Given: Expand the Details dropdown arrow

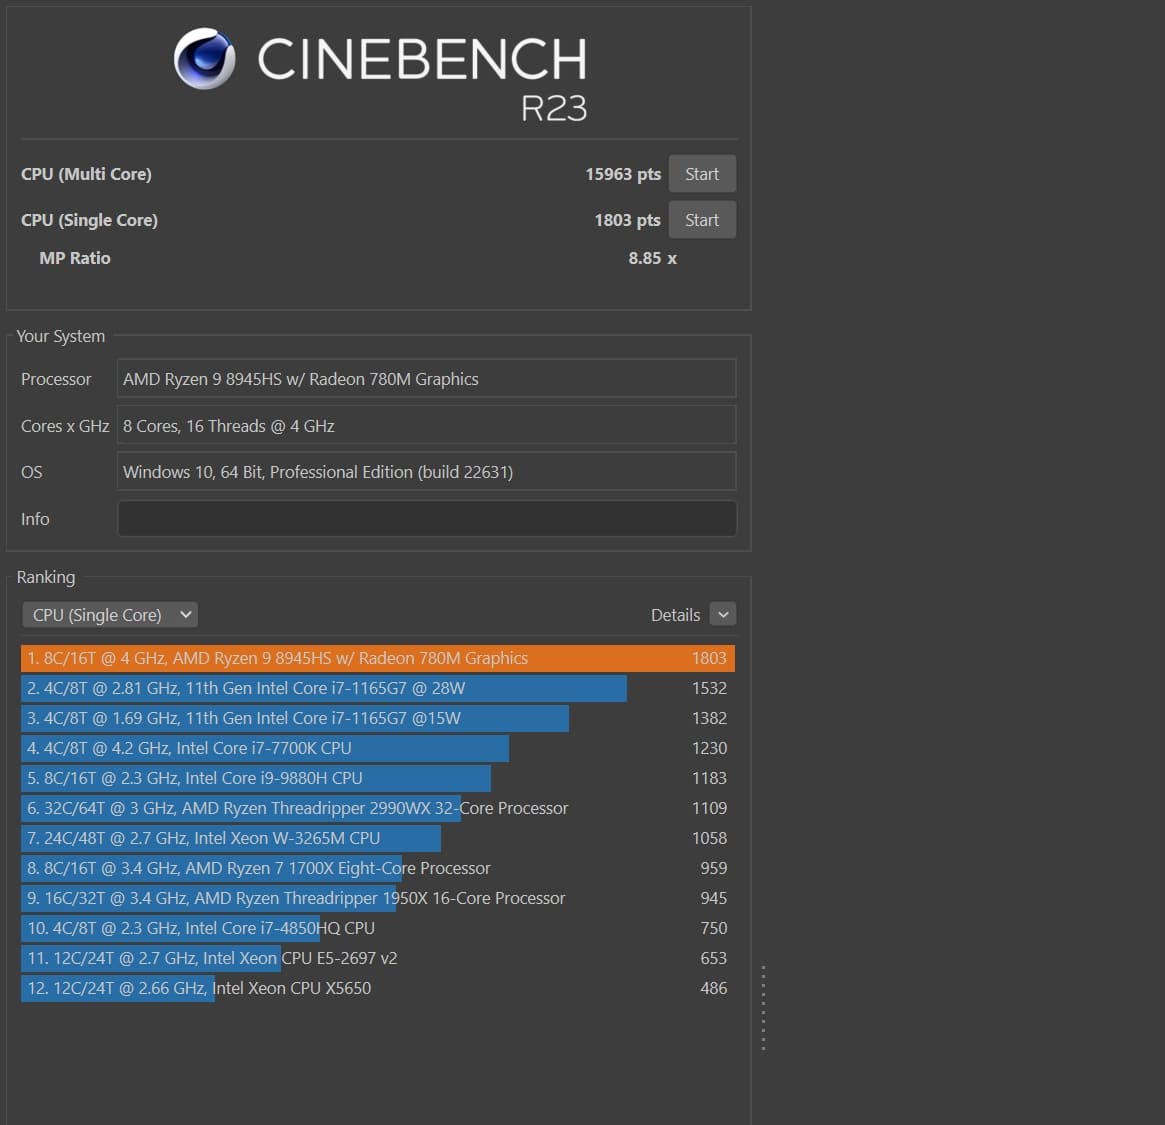Looking at the screenshot, I should tap(722, 615).
